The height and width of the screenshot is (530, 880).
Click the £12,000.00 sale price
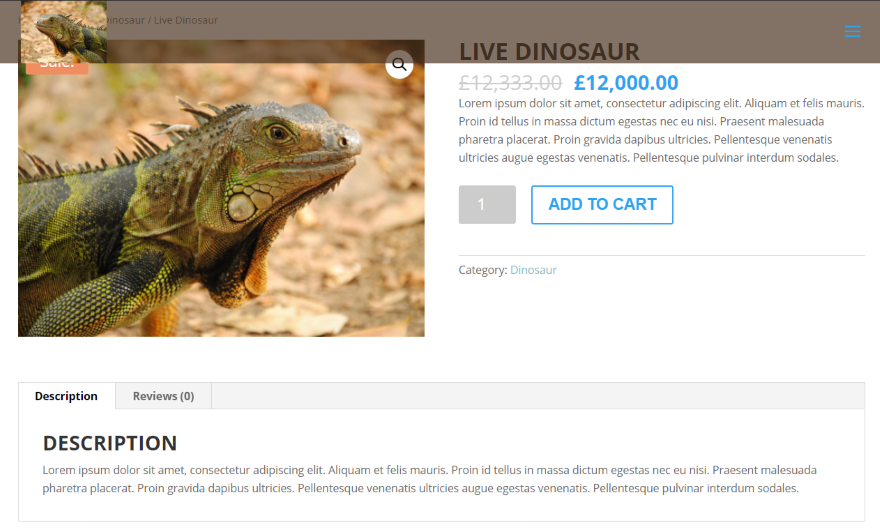tap(626, 83)
